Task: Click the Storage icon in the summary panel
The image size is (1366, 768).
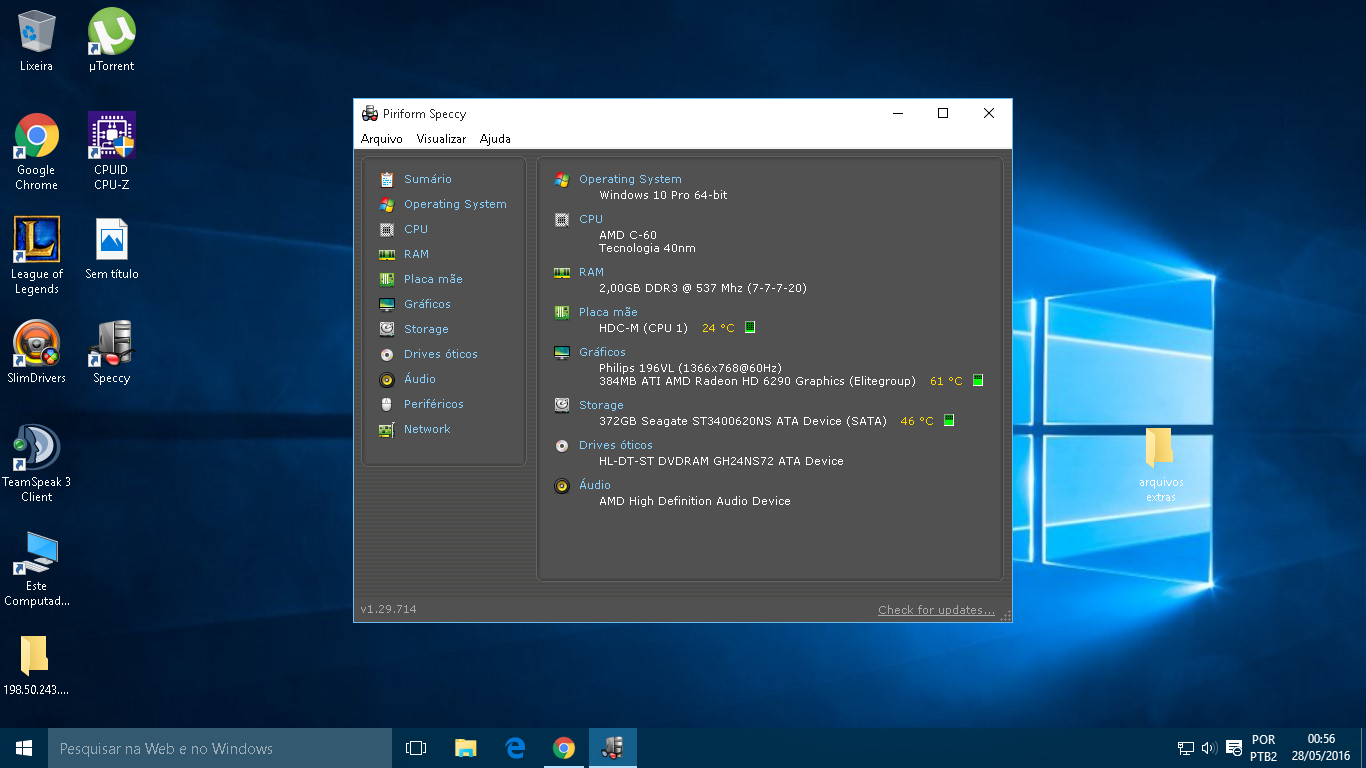Action: point(562,405)
